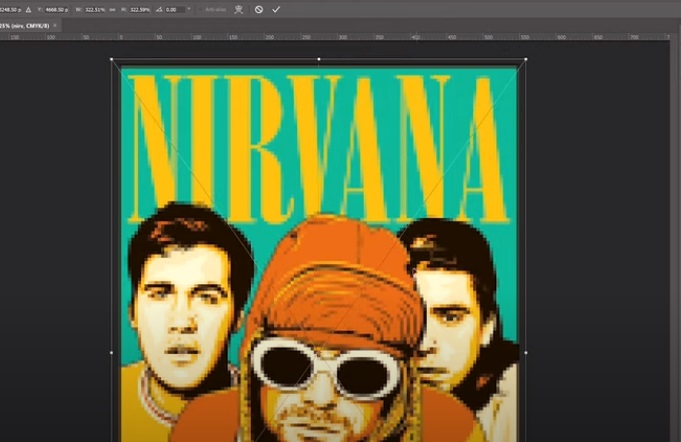
Task: Click the left-middle transform handle
Action: click(x=112, y=353)
